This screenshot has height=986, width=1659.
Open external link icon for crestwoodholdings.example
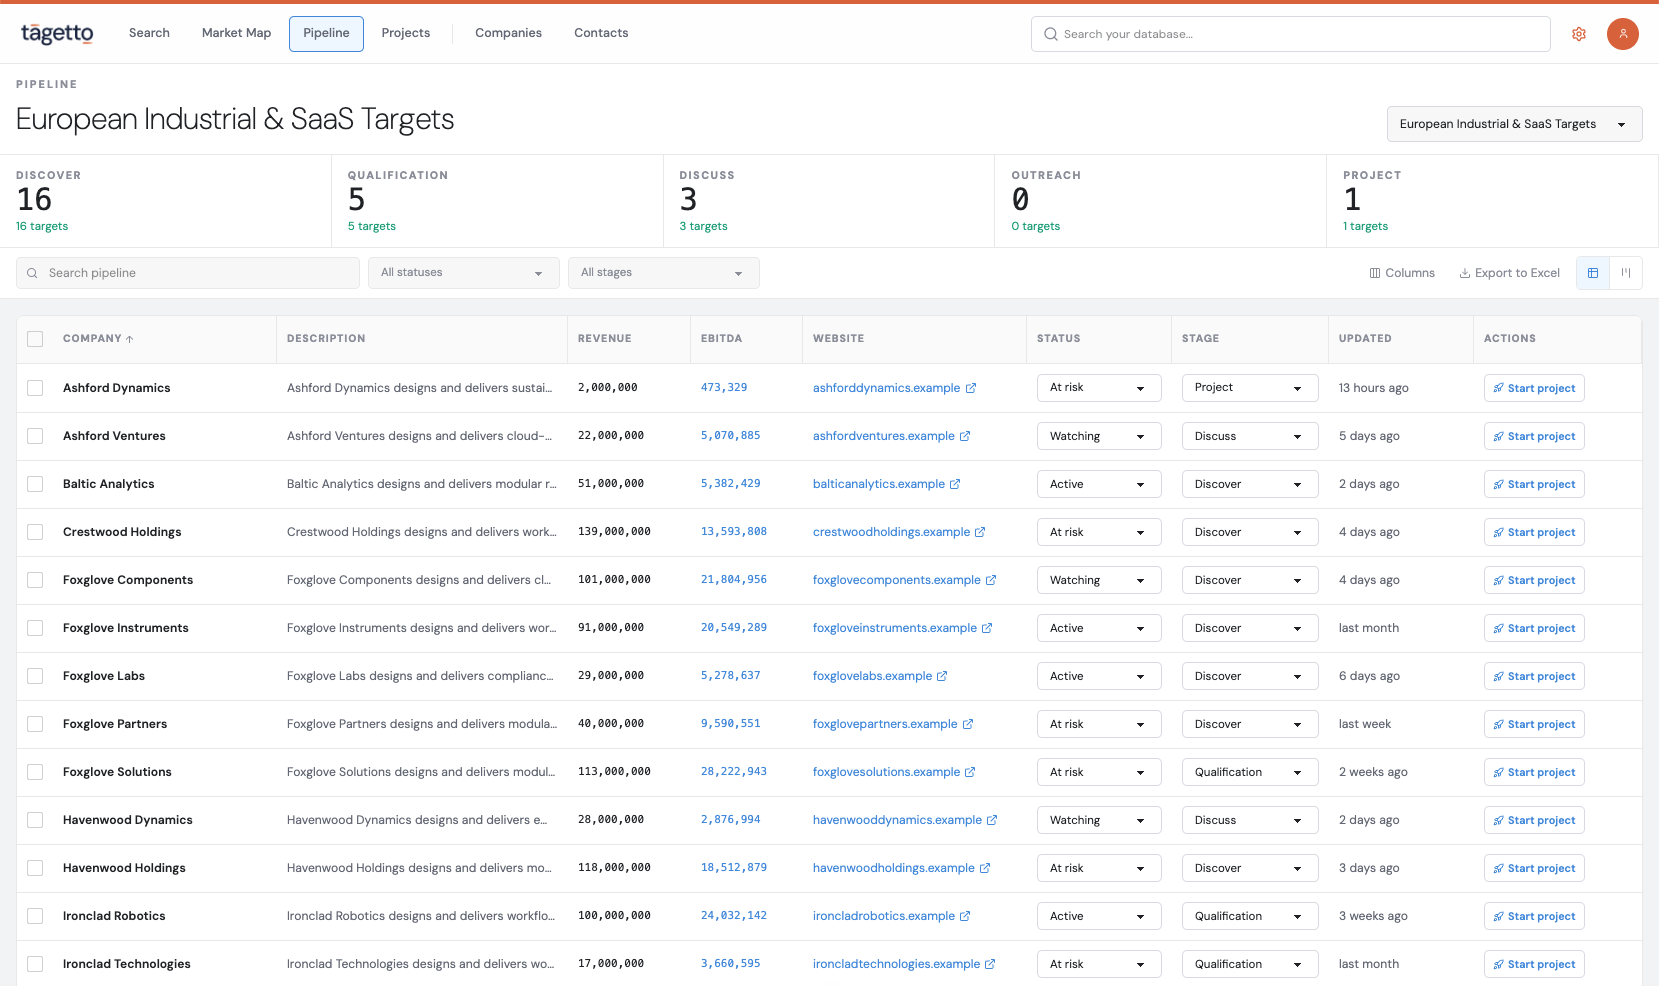(980, 532)
